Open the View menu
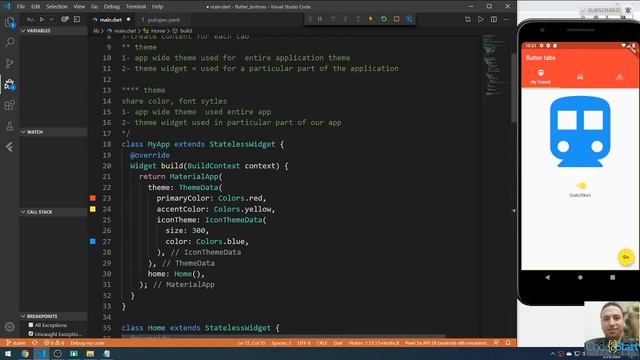The width and height of the screenshot is (640, 360). point(79,7)
